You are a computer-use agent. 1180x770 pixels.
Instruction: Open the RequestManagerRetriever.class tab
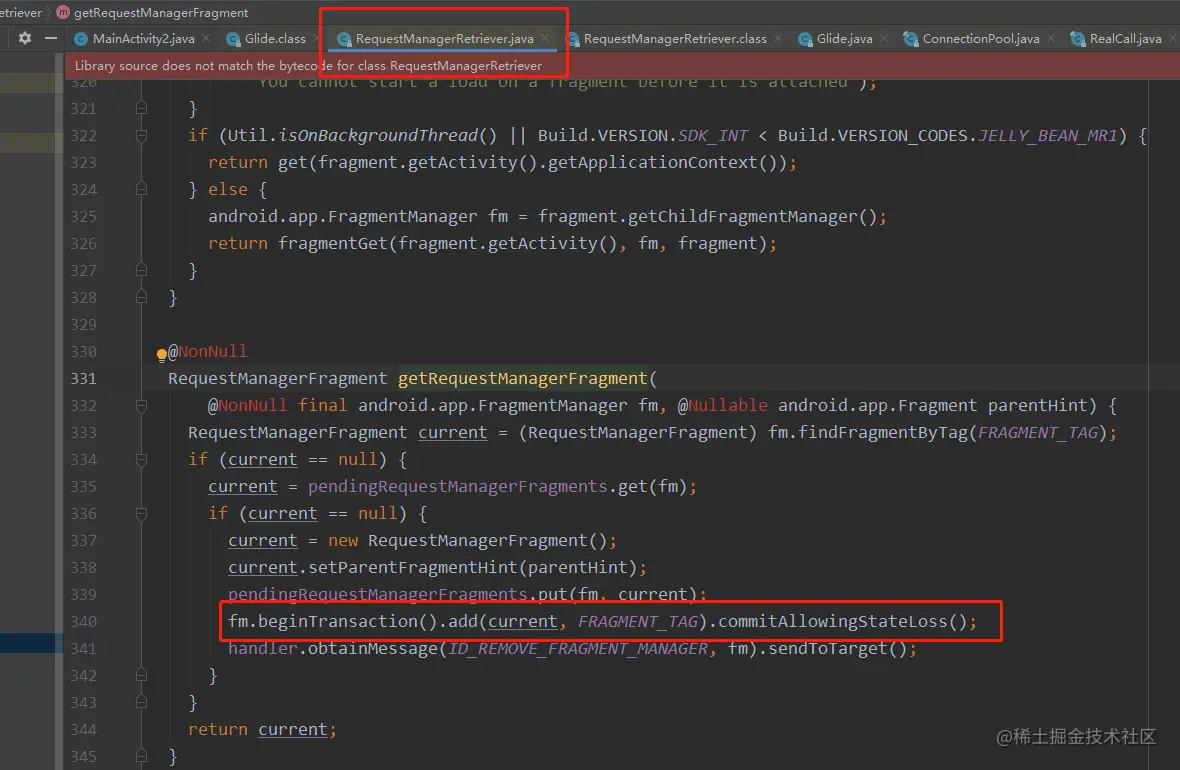click(674, 38)
